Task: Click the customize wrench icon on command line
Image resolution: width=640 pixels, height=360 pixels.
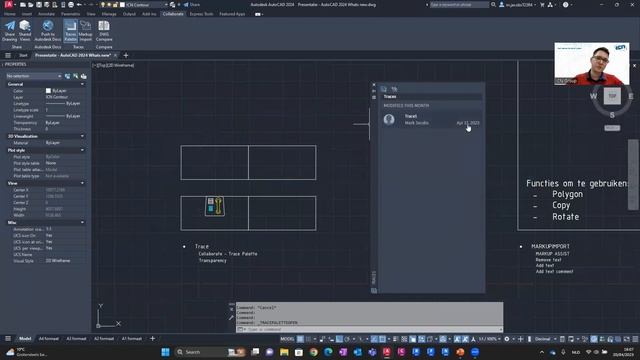Action: tap(231, 318)
